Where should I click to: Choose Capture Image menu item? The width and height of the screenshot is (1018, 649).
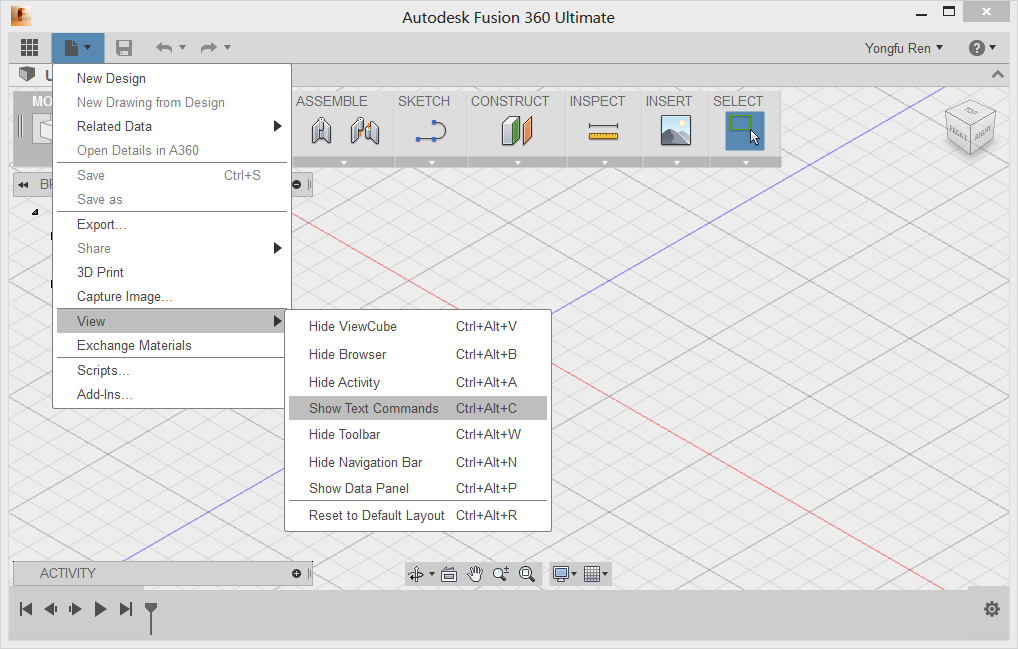click(x=171, y=297)
